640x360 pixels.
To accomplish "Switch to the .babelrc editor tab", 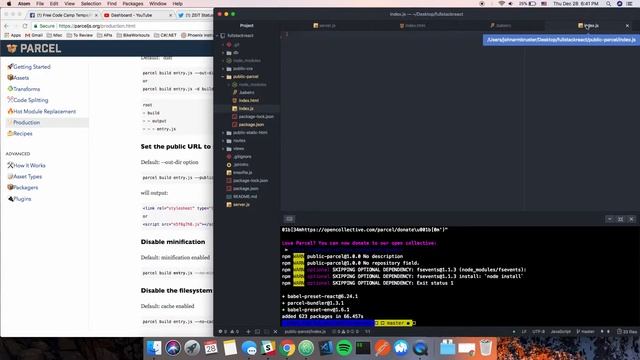I will (501, 25).
